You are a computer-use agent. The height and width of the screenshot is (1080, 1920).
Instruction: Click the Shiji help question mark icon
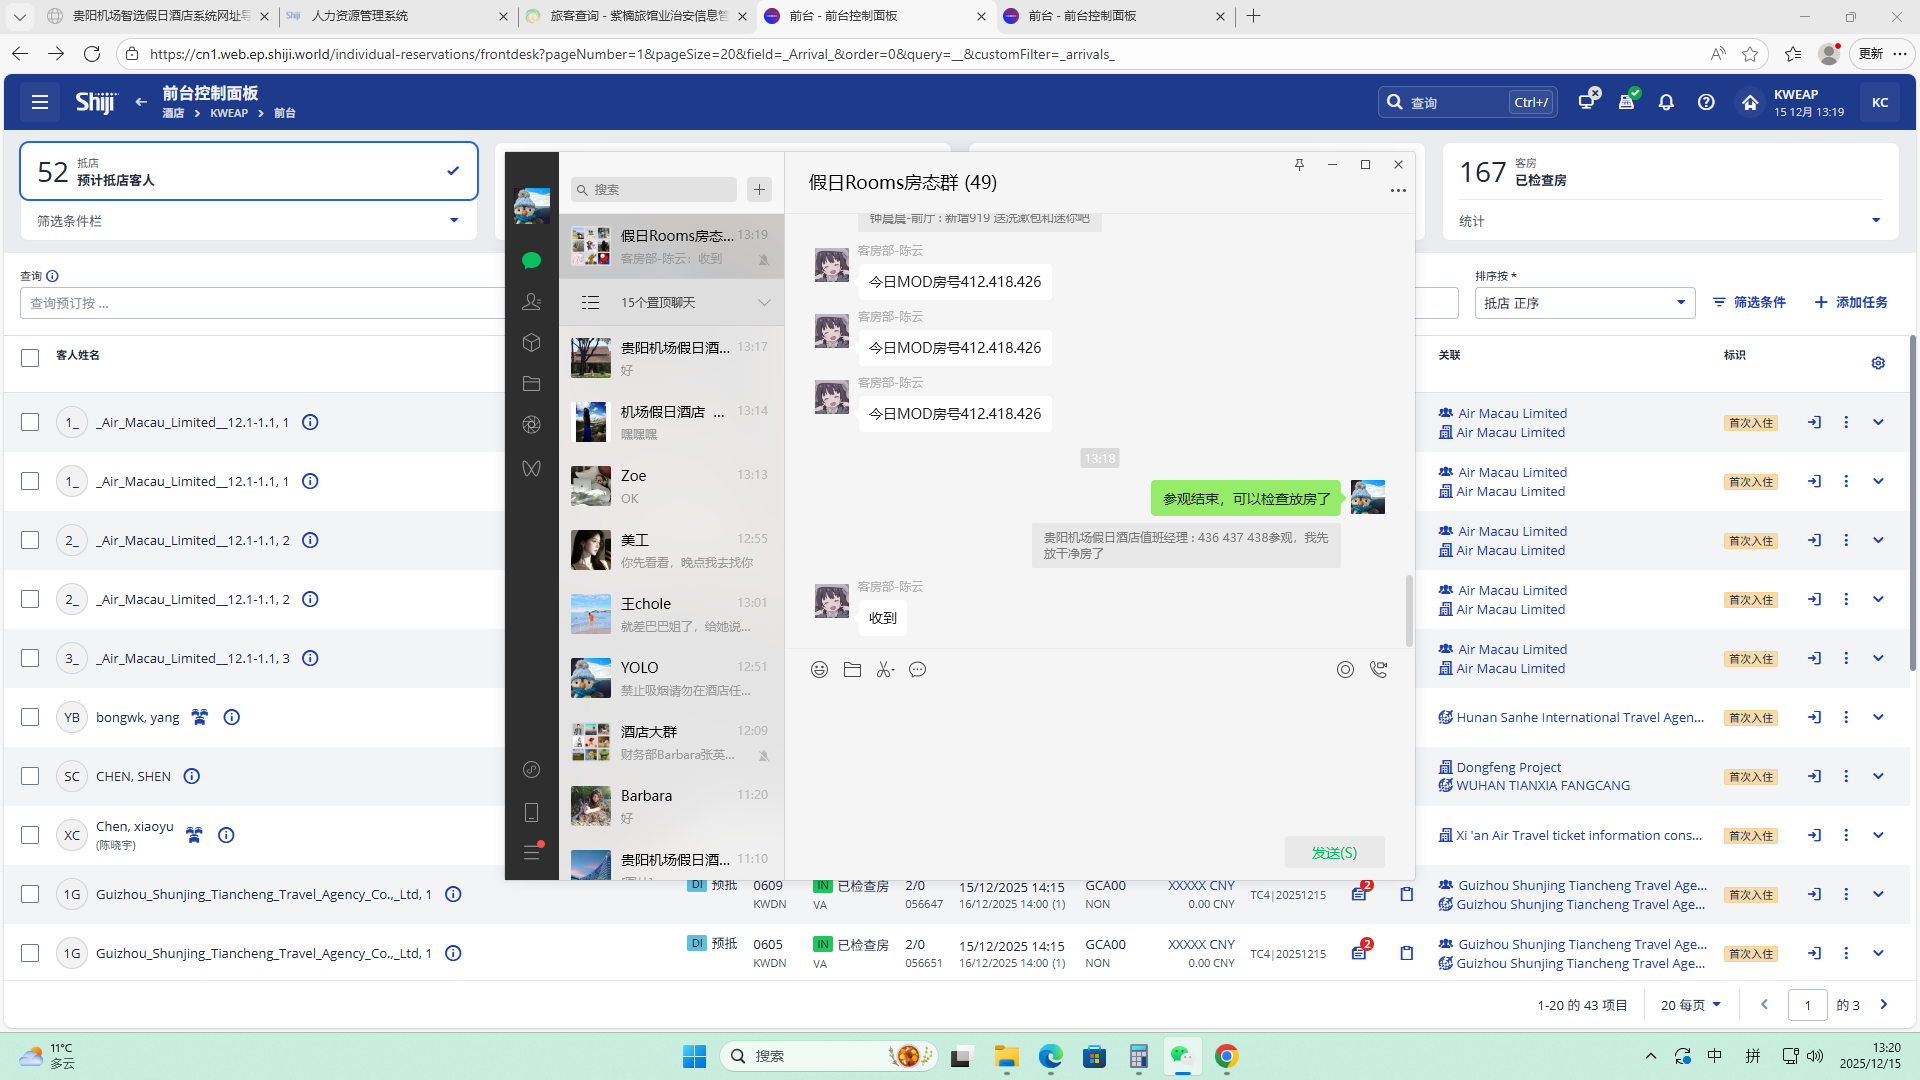pos(1706,102)
